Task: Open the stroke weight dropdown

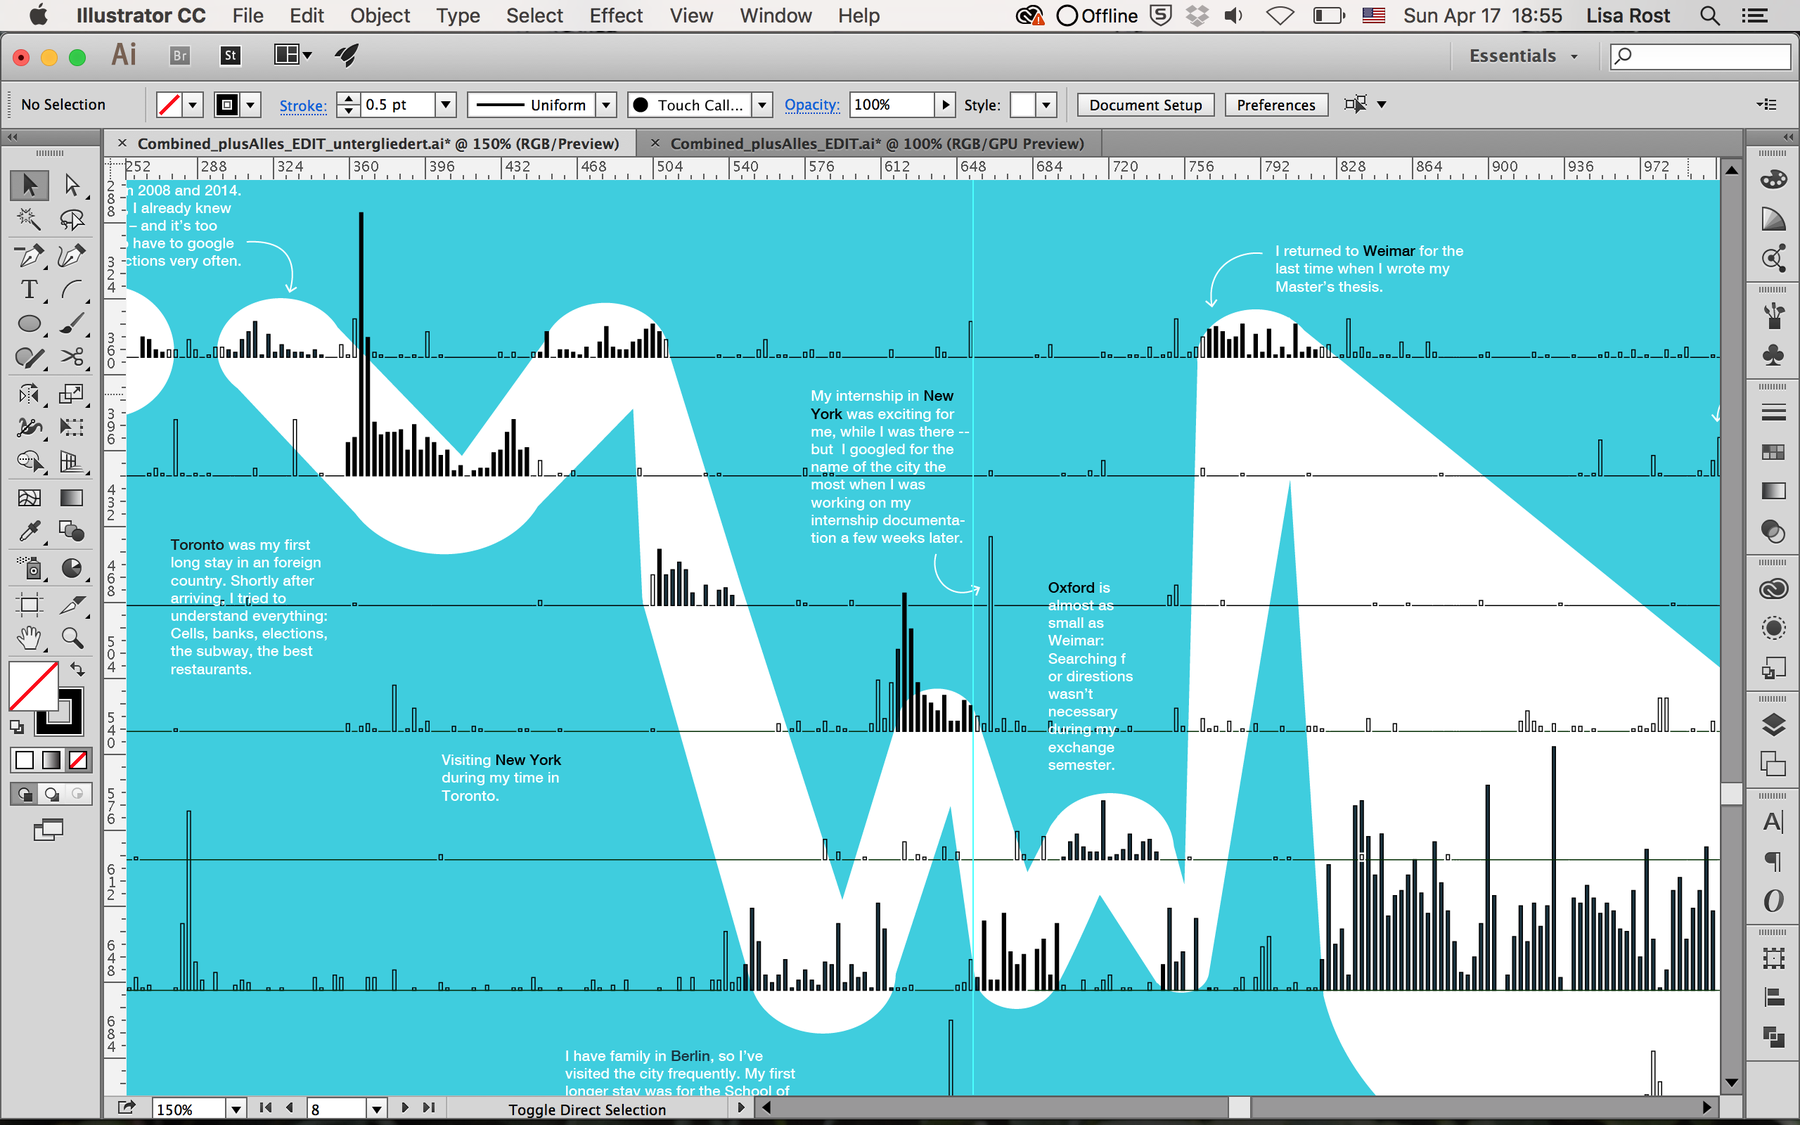Action: pos(446,105)
